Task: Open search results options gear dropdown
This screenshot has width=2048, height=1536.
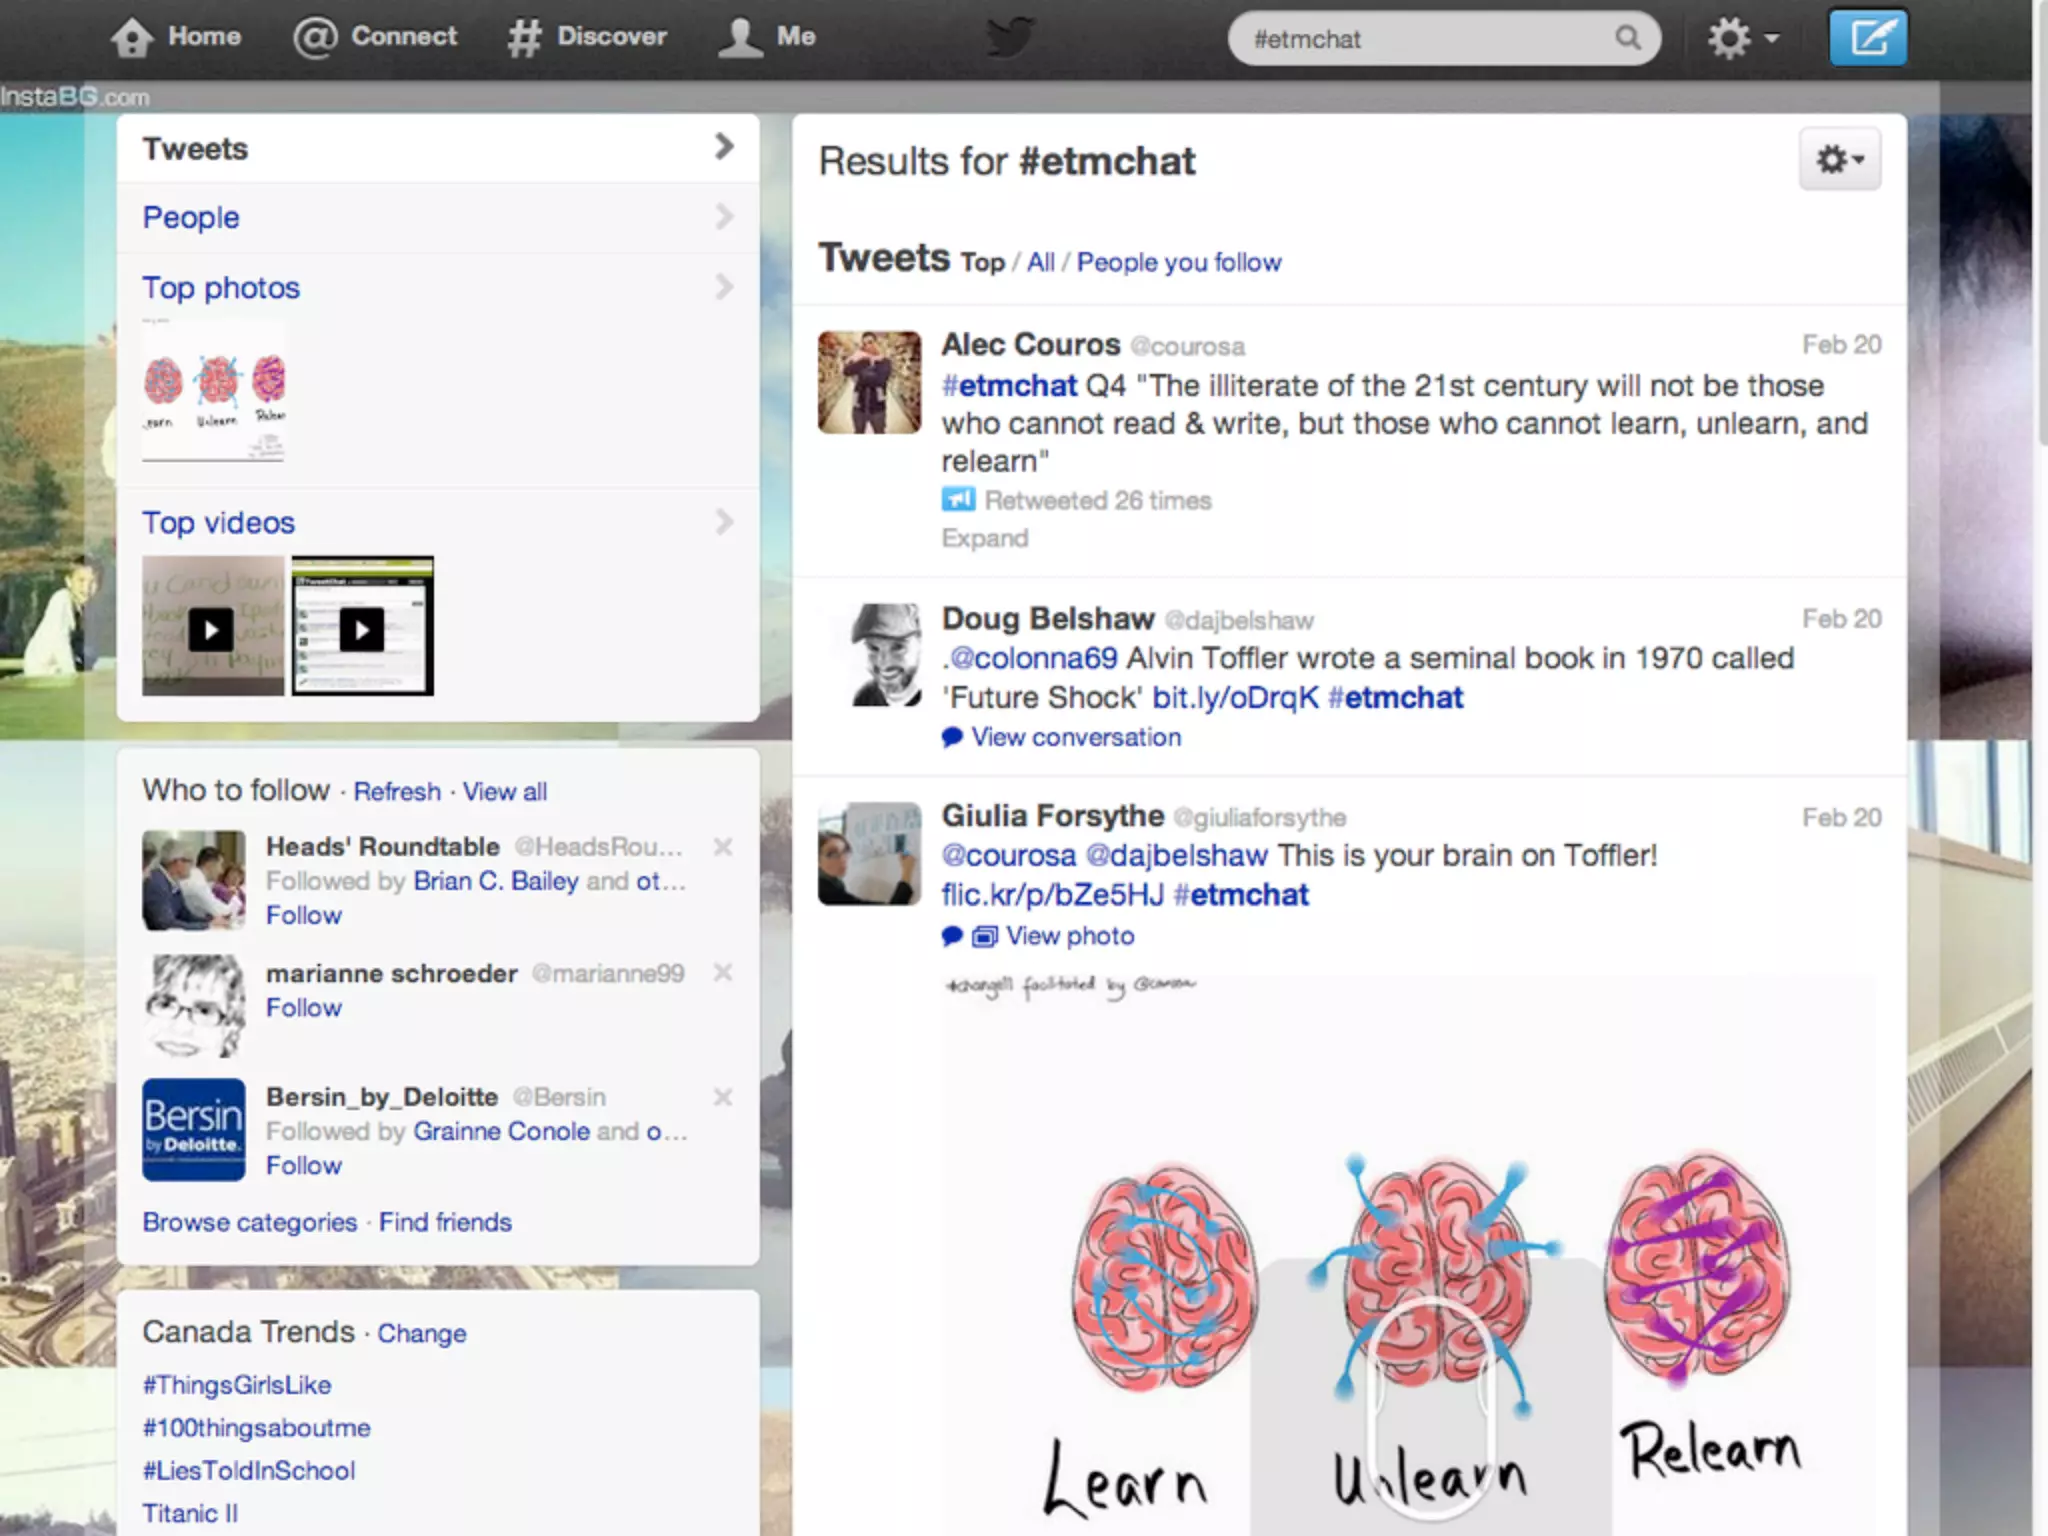Action: tap(1839, 159)
